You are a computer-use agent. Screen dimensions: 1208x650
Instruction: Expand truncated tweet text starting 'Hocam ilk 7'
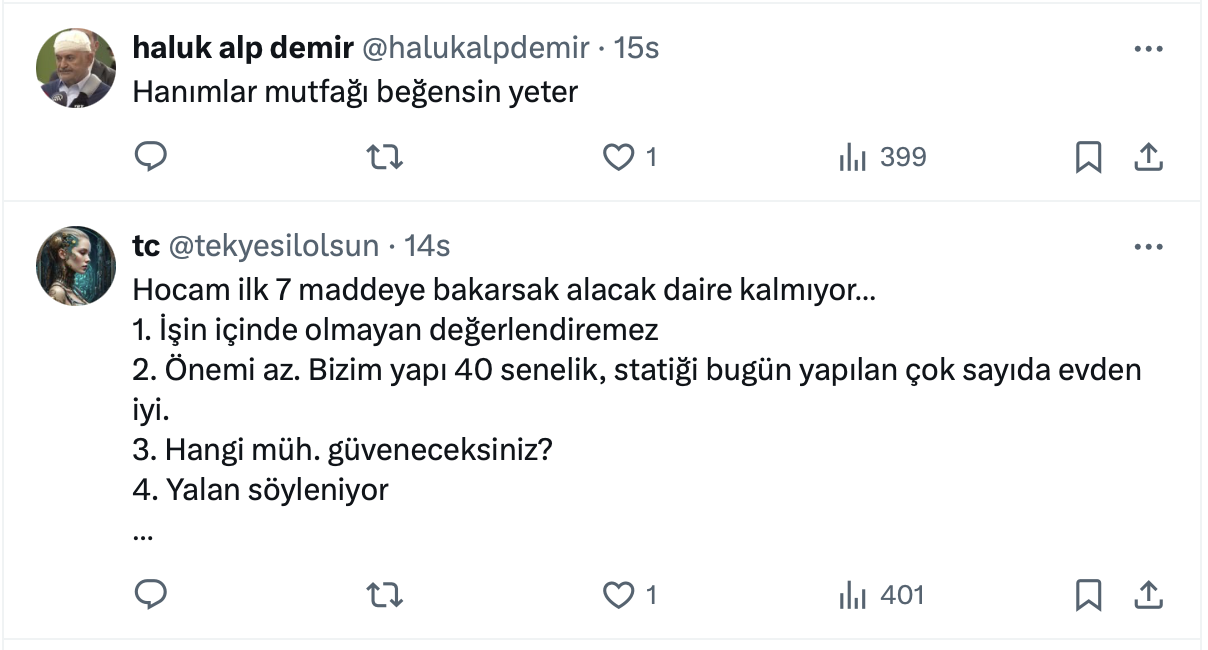click(142, 533)
